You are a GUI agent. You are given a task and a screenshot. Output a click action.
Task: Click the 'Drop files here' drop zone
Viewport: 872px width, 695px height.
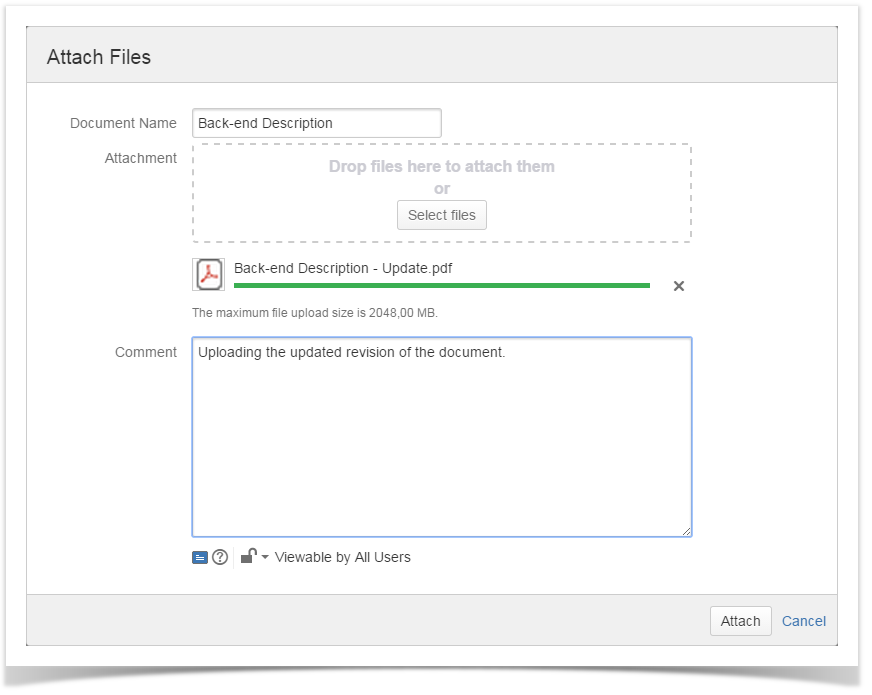441,167
